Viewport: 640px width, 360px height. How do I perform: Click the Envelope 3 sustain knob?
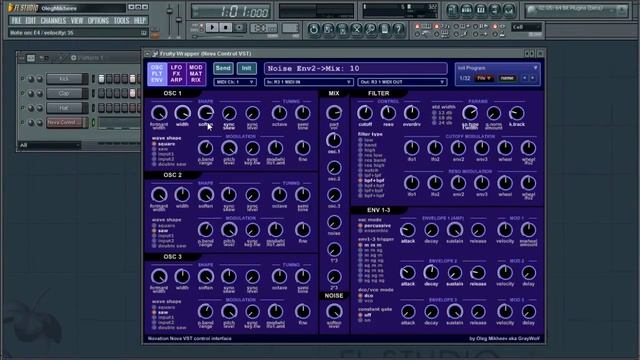(x=454, y=312)
